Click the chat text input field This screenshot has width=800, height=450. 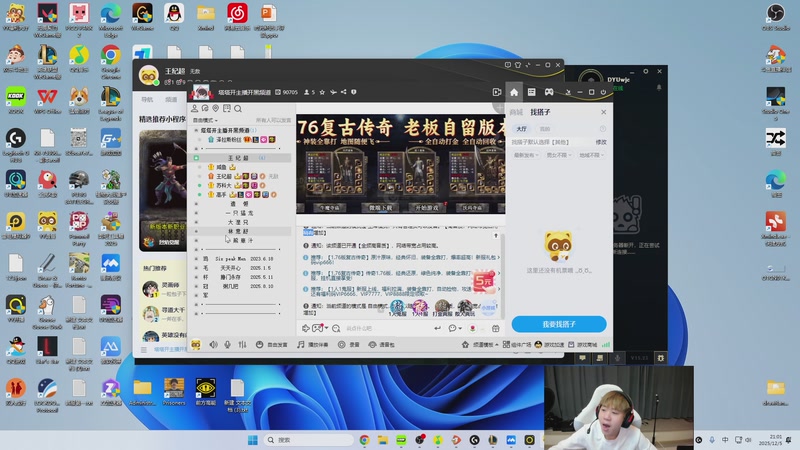coord(388,329)
